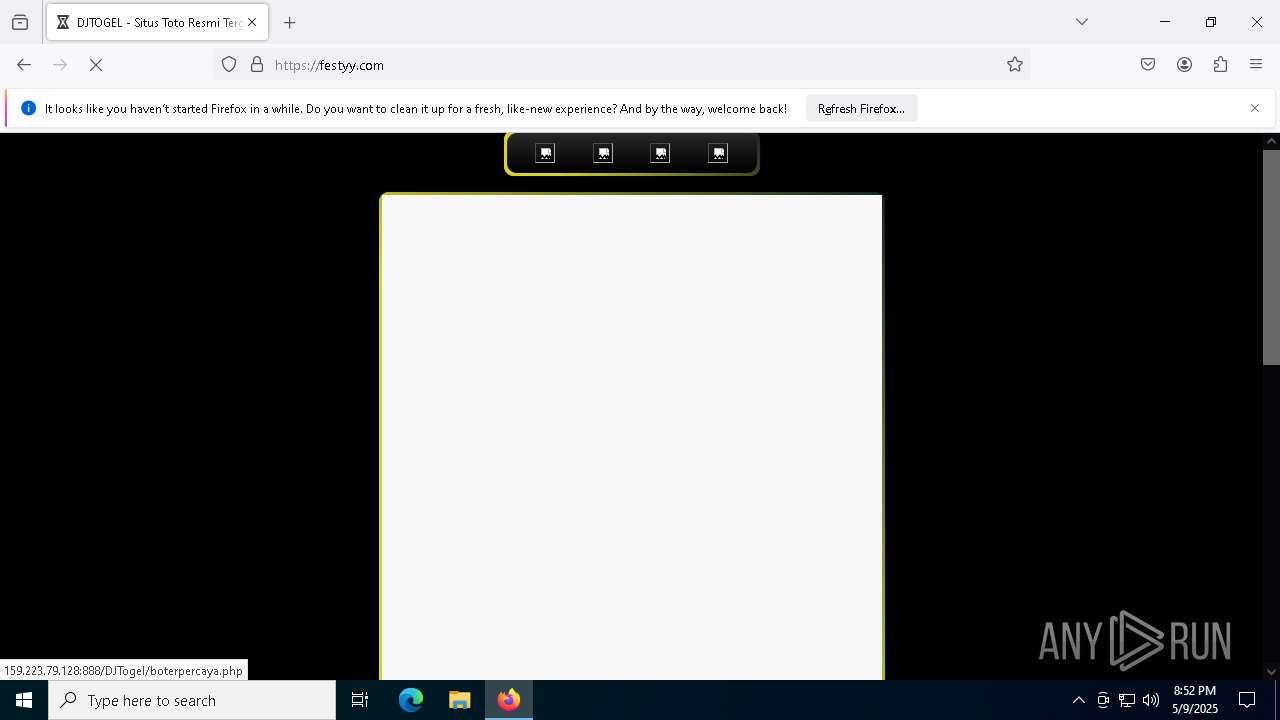Open Firefox account menu
Viewport: 1280px width, 720px height.
pyautogui.click(x=1184, y=65)
